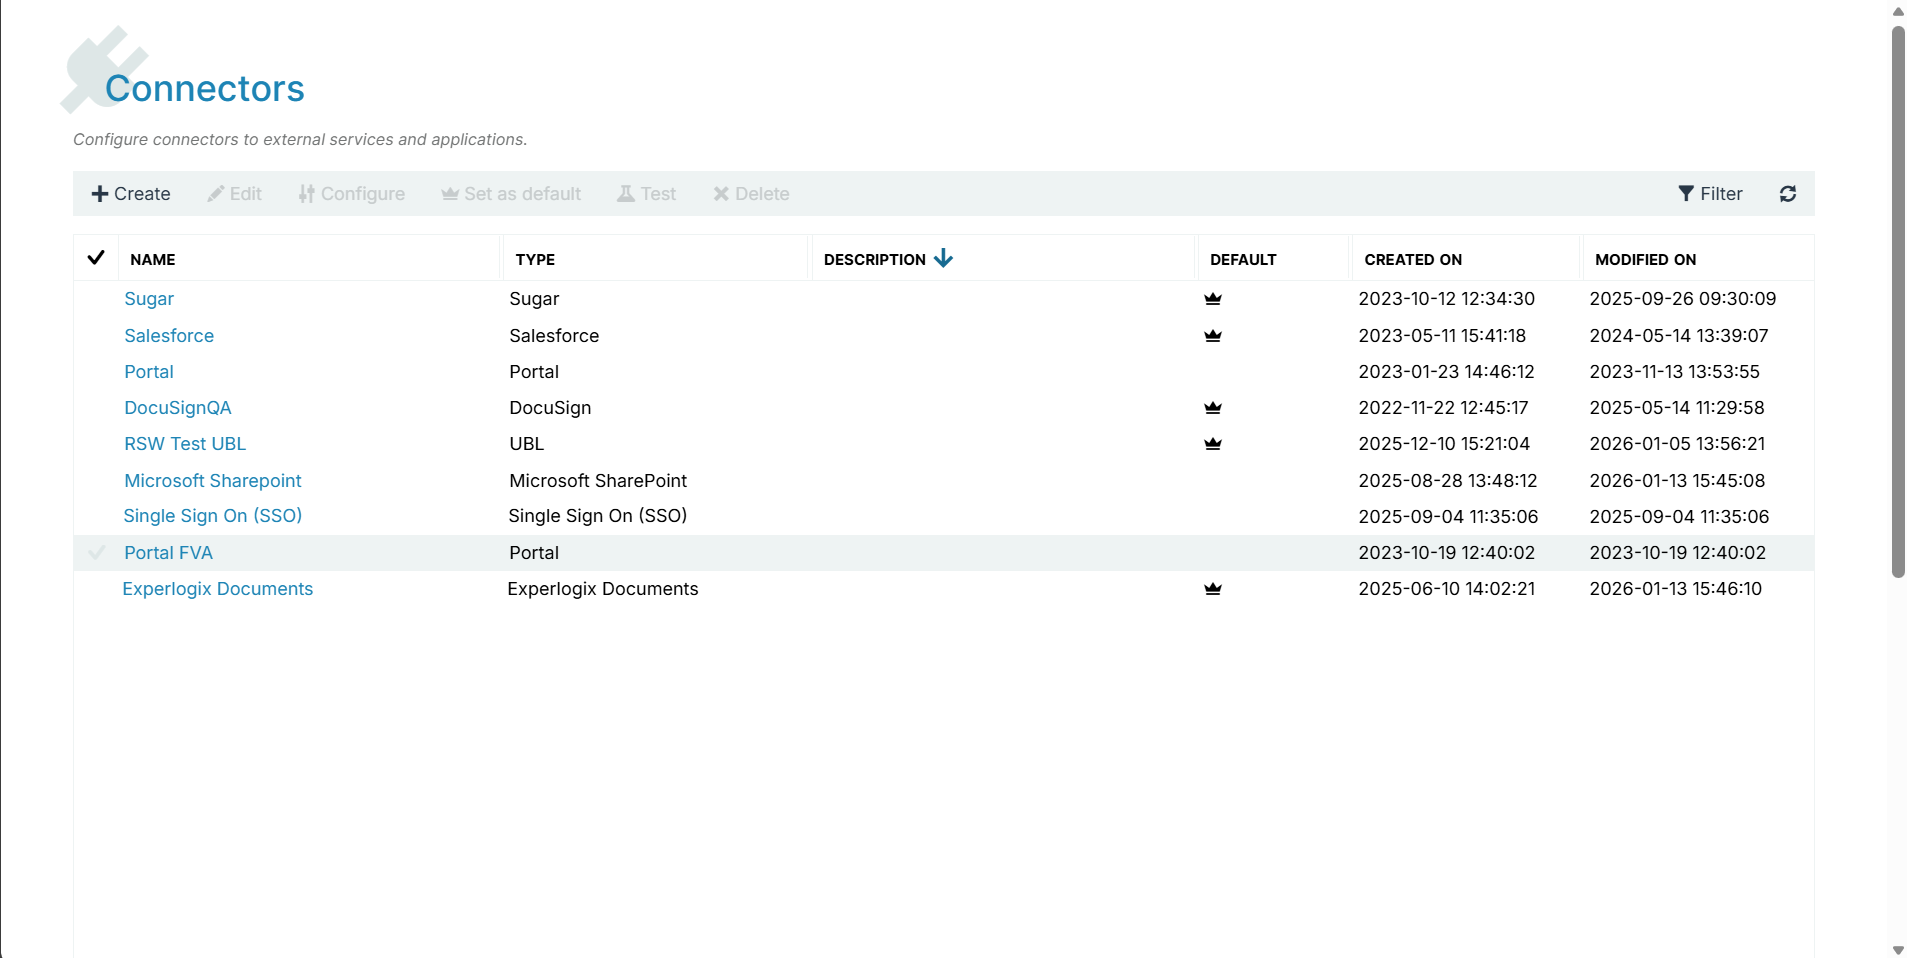Sort by the CREATED ON column header

pyautogui.click(x=1413, y=259)
